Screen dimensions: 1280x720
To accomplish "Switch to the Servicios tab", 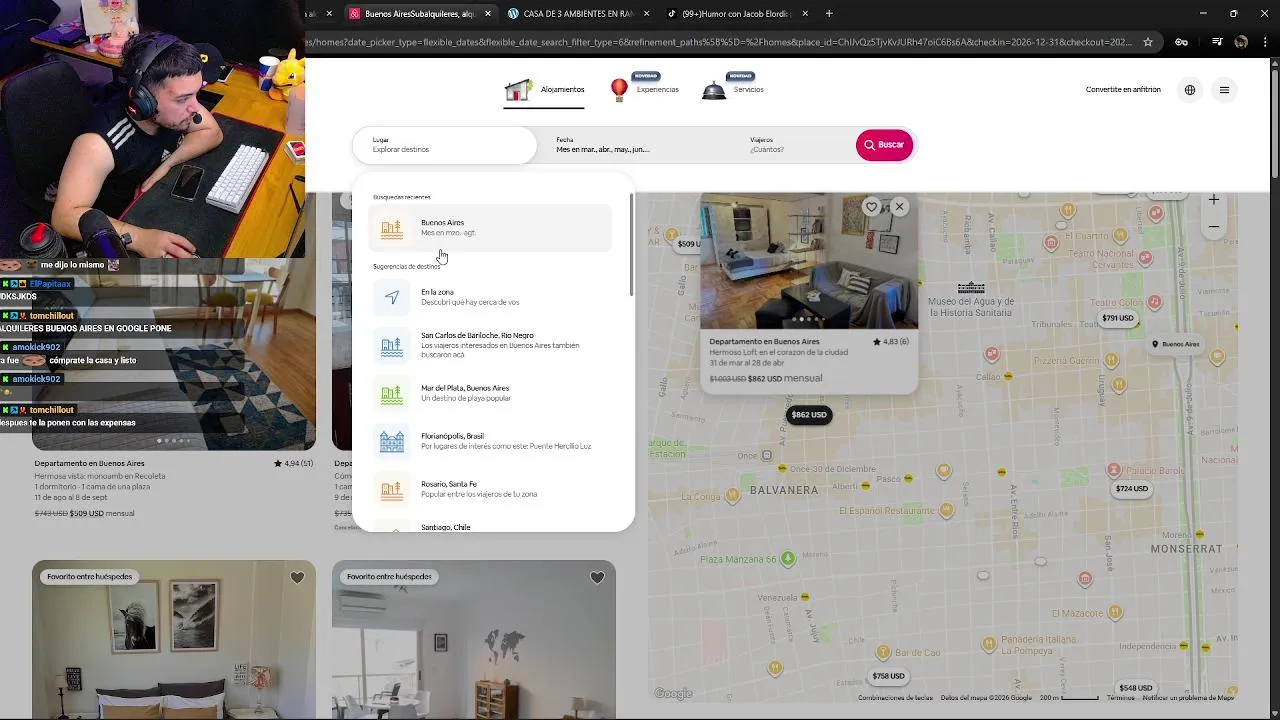I will (x=733, y=90).
